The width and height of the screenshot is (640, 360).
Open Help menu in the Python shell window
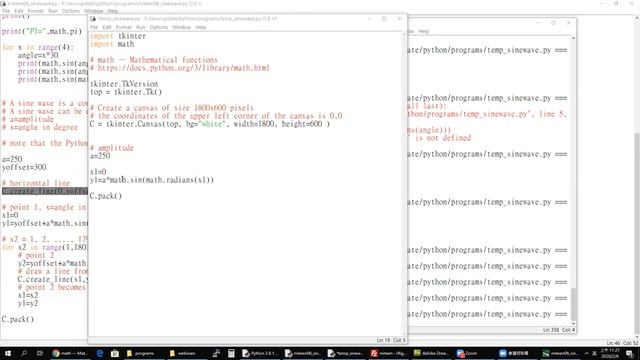423,31
